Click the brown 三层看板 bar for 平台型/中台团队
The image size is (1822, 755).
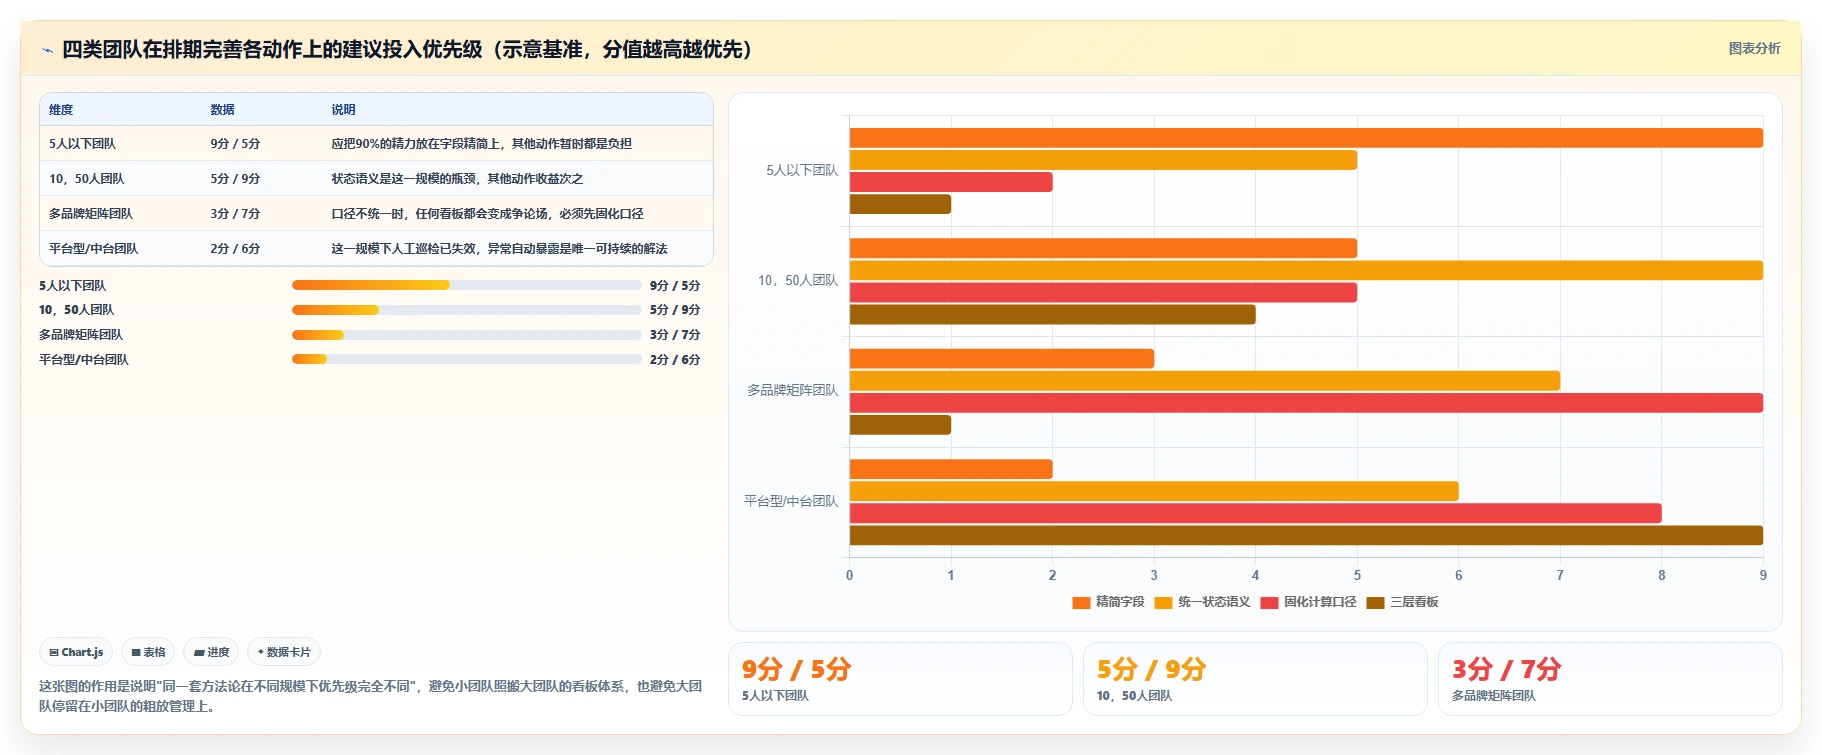(1306, 535)
